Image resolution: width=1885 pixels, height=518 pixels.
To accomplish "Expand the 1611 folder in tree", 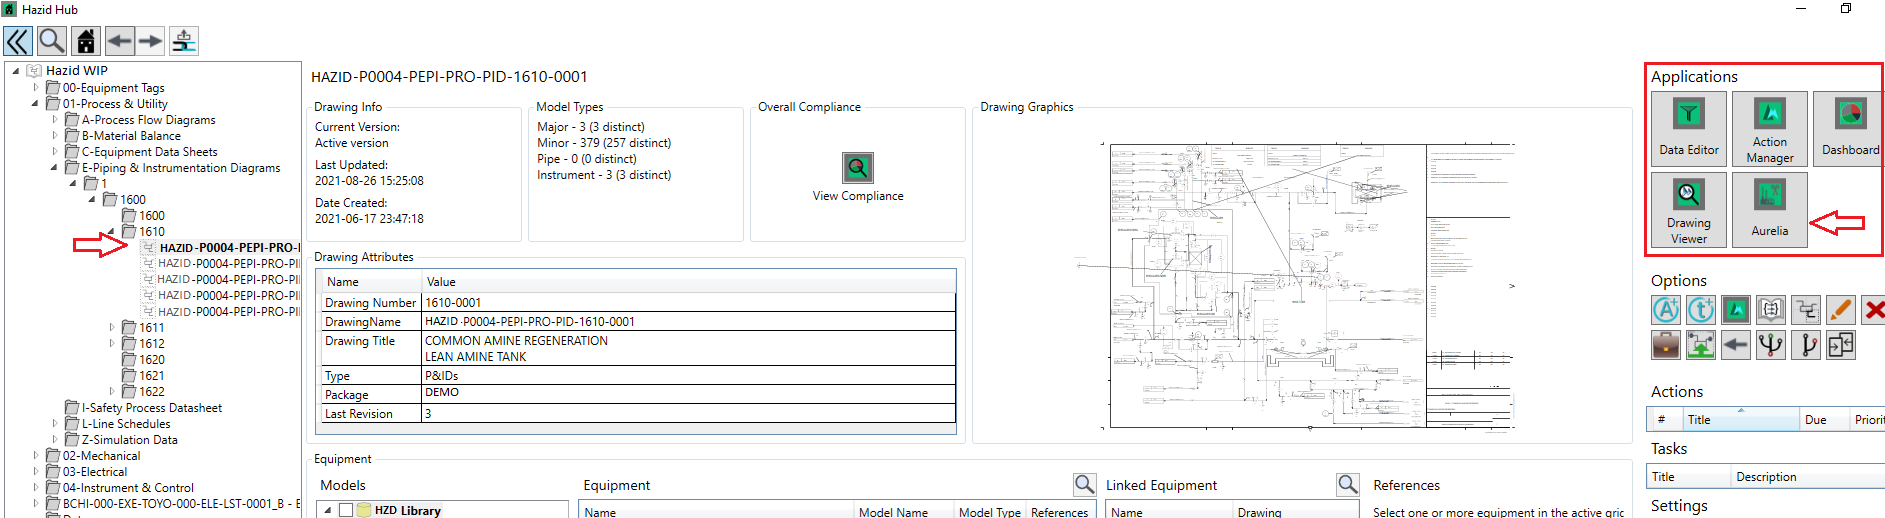I will pyautogui.click(x=111, y=327).
